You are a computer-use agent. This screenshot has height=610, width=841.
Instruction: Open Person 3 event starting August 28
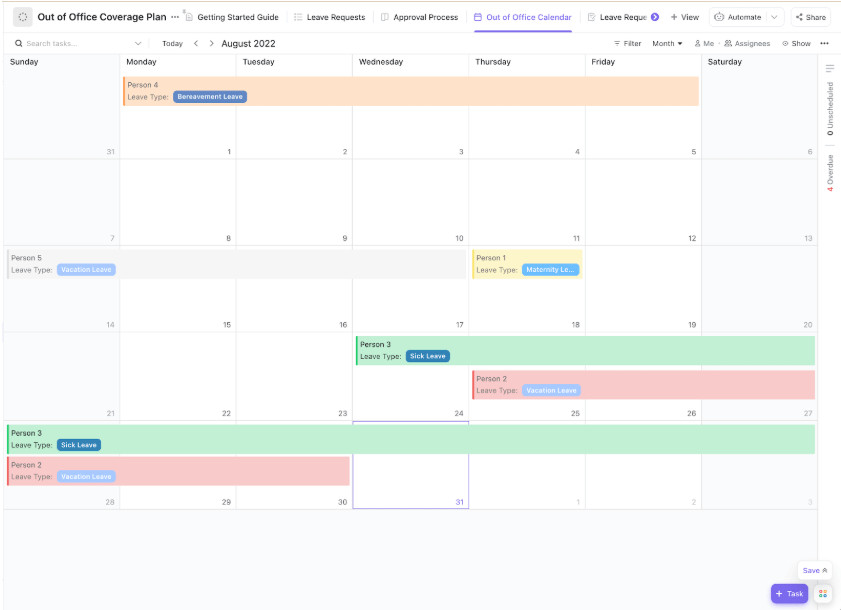coord(411,439)
